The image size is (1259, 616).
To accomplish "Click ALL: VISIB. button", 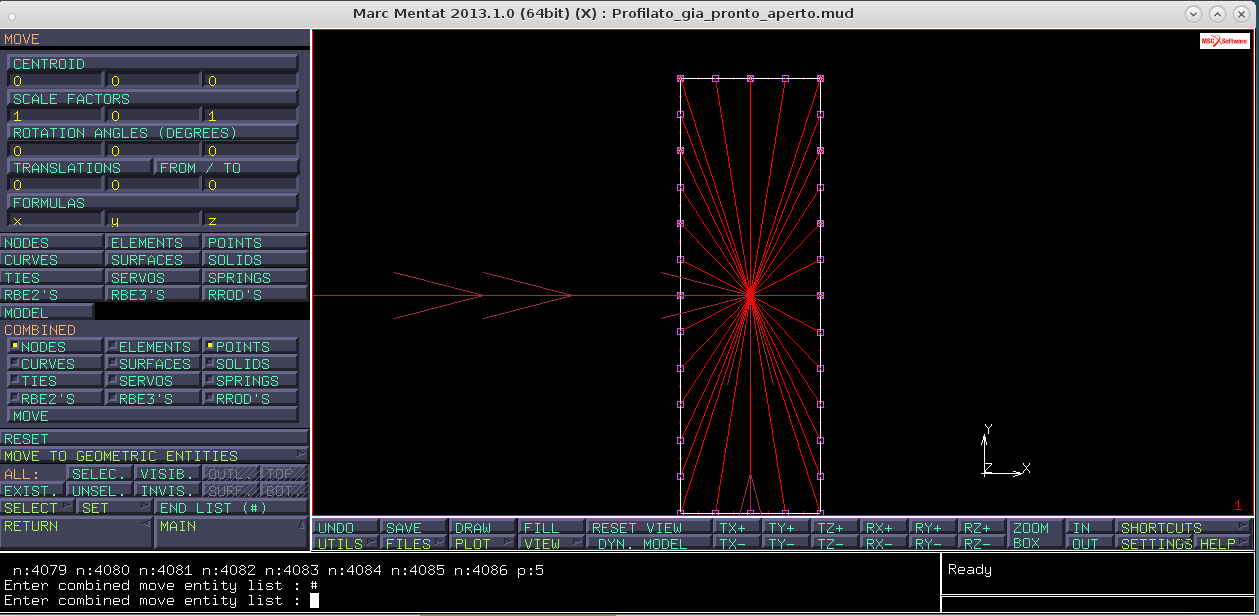I will point(168,473).
